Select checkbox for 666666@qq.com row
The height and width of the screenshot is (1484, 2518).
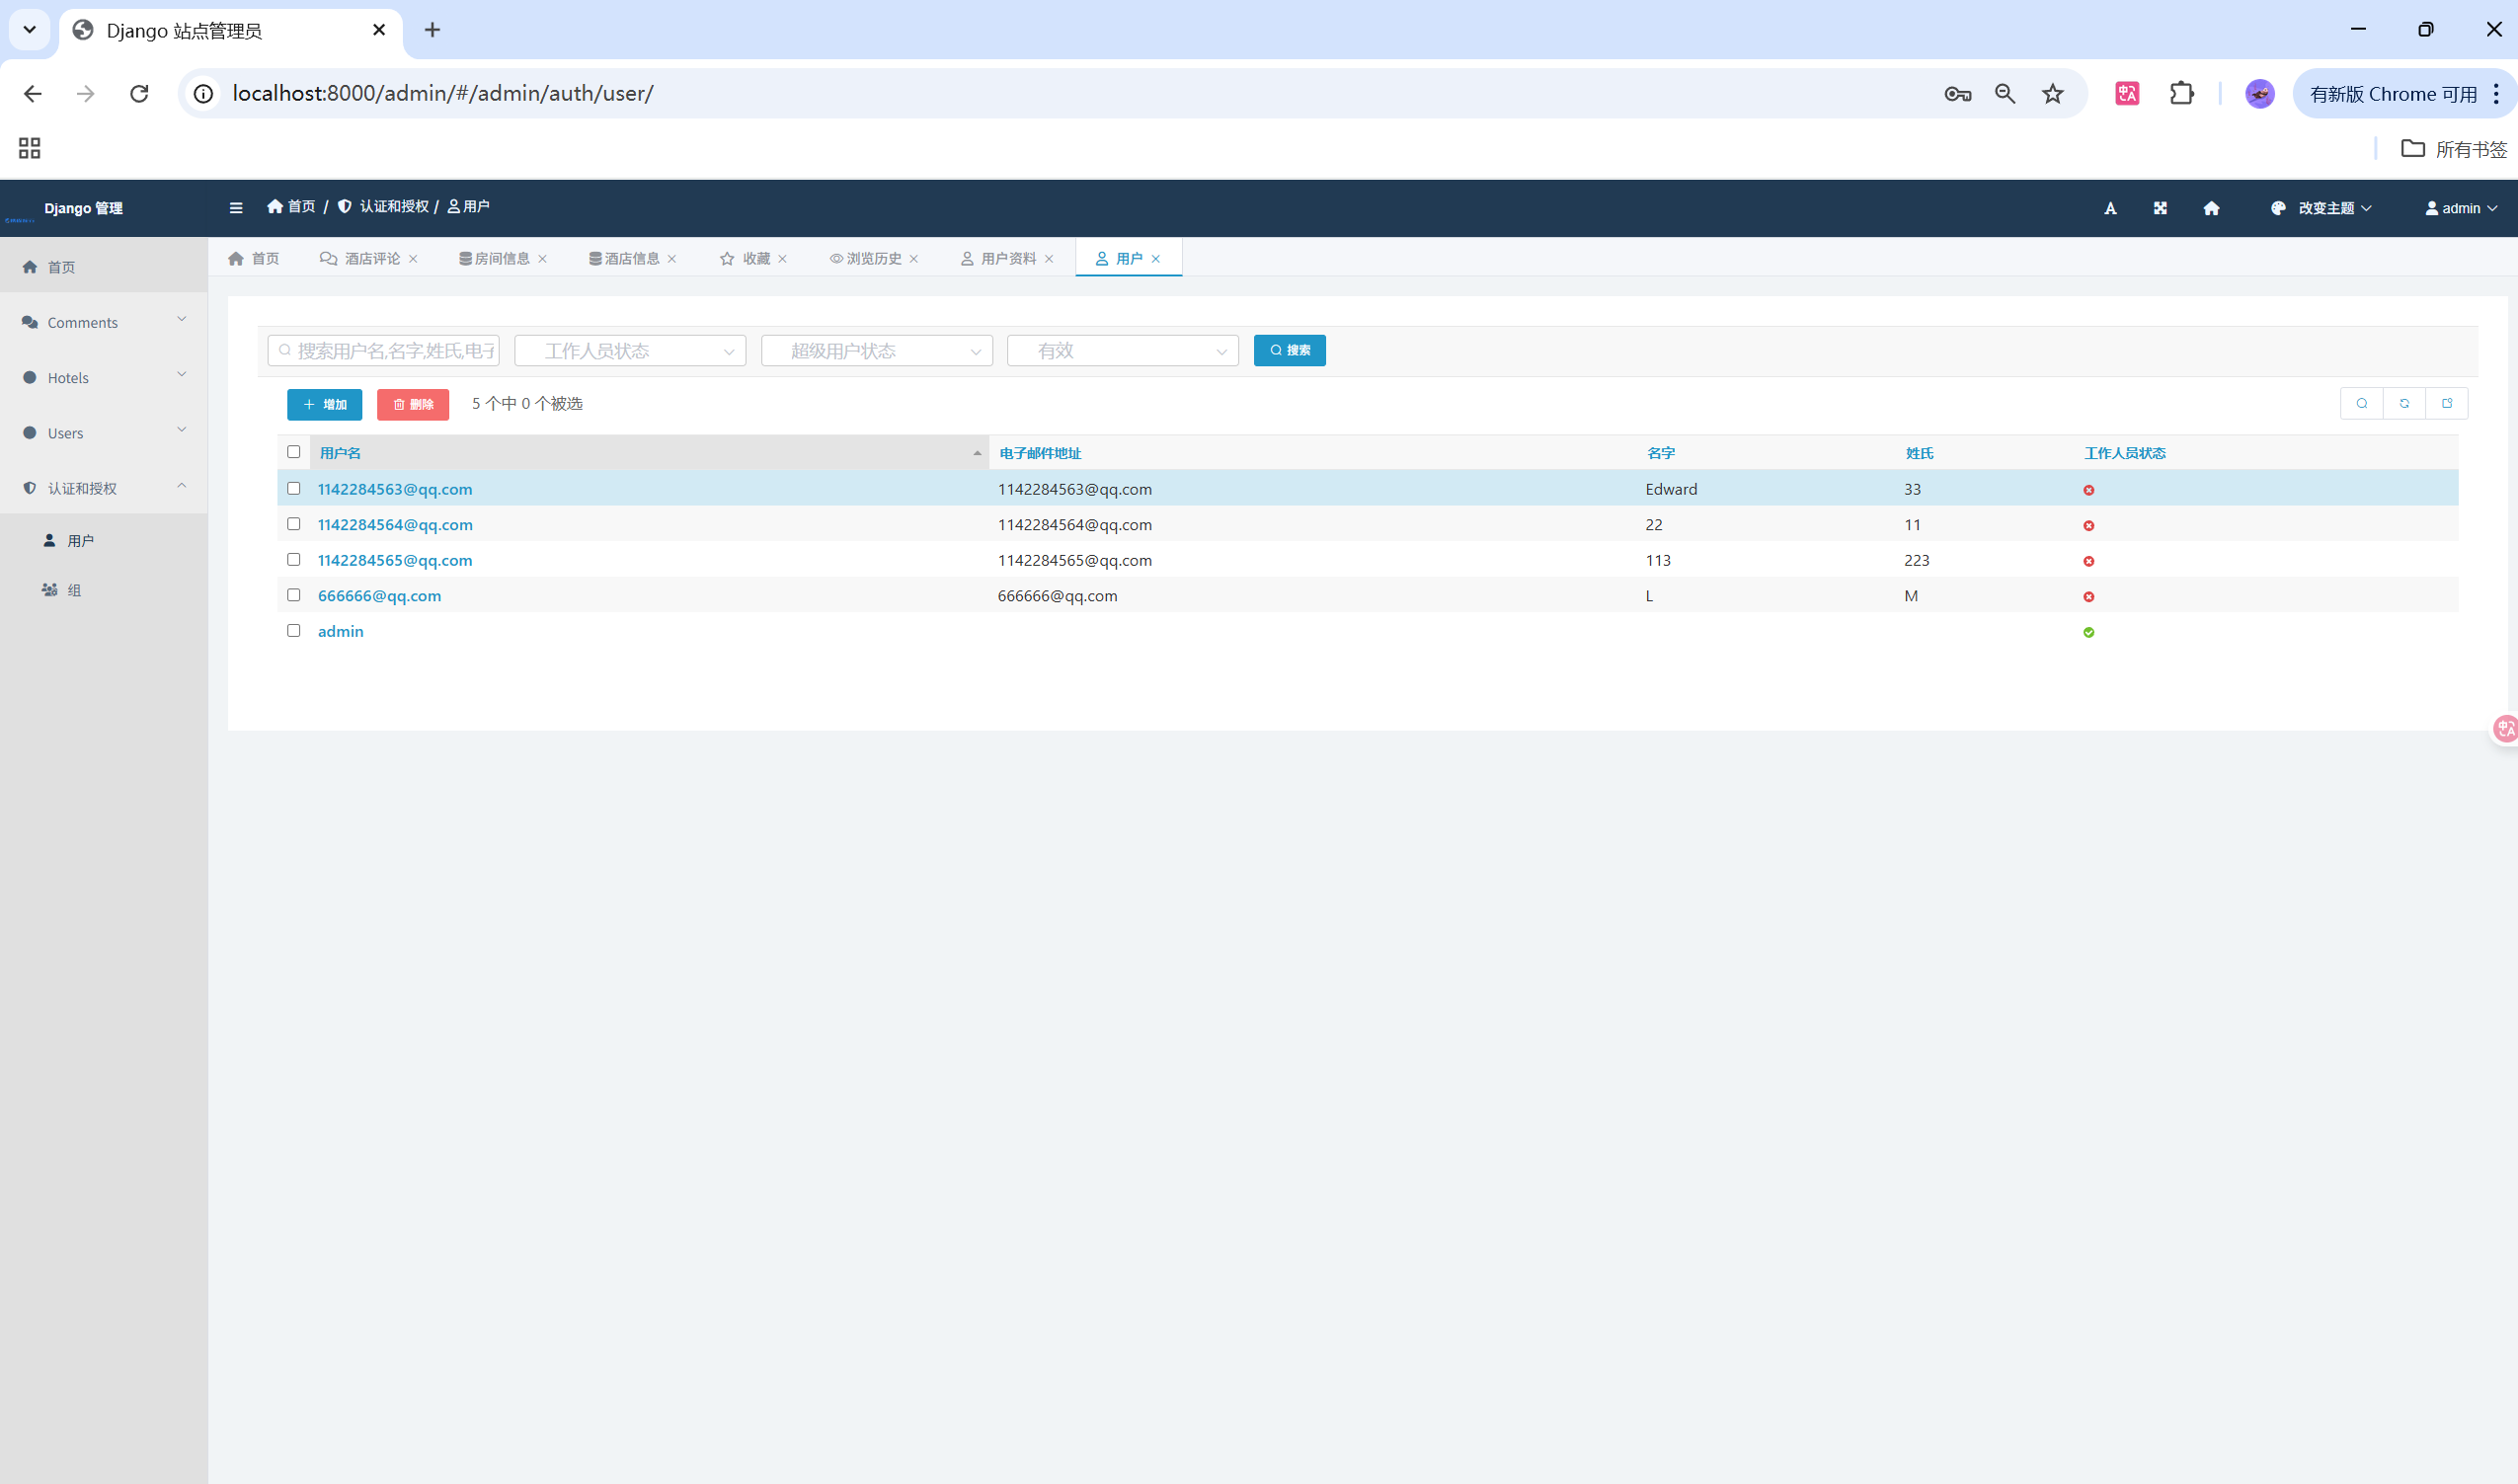coord(294,595)
